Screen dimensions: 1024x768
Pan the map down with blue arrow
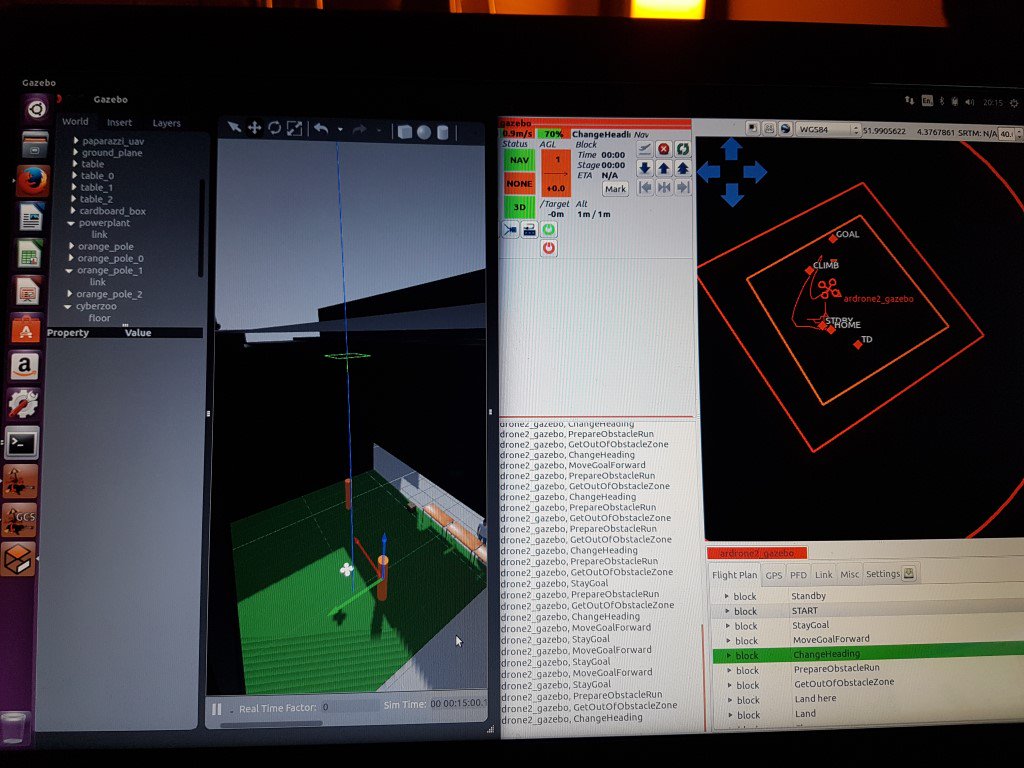pos(732,195)
